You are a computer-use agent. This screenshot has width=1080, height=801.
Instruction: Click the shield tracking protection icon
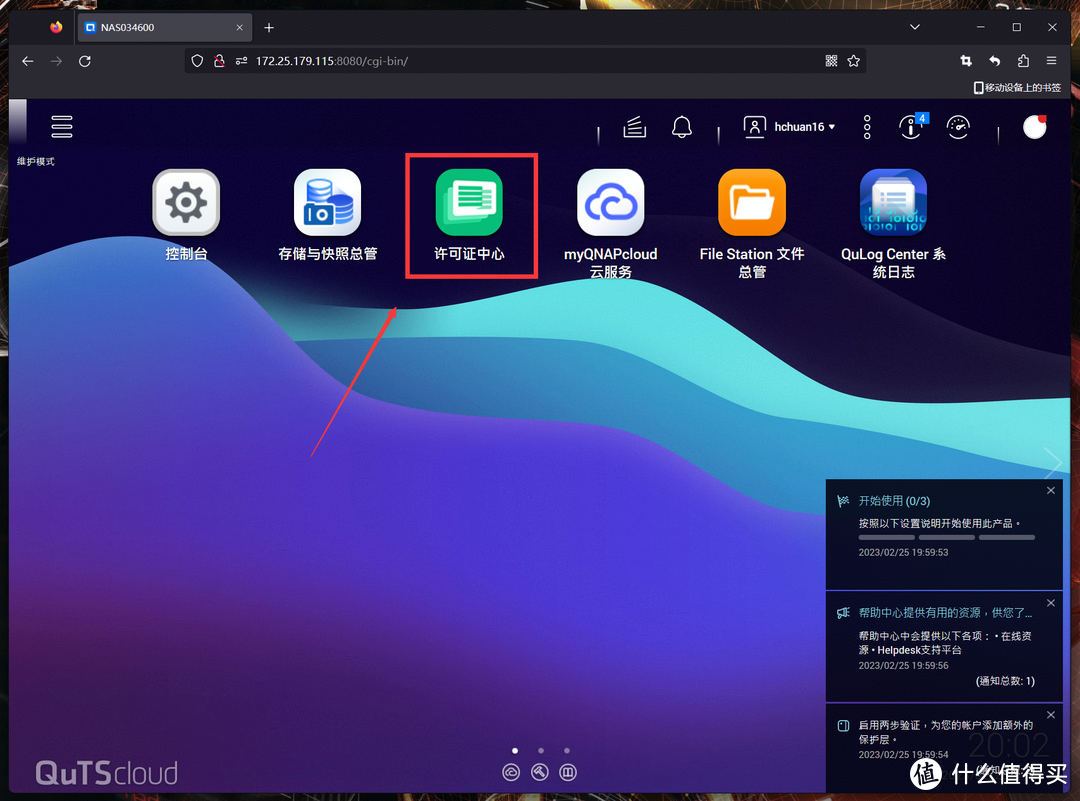(x=197, y=61)
